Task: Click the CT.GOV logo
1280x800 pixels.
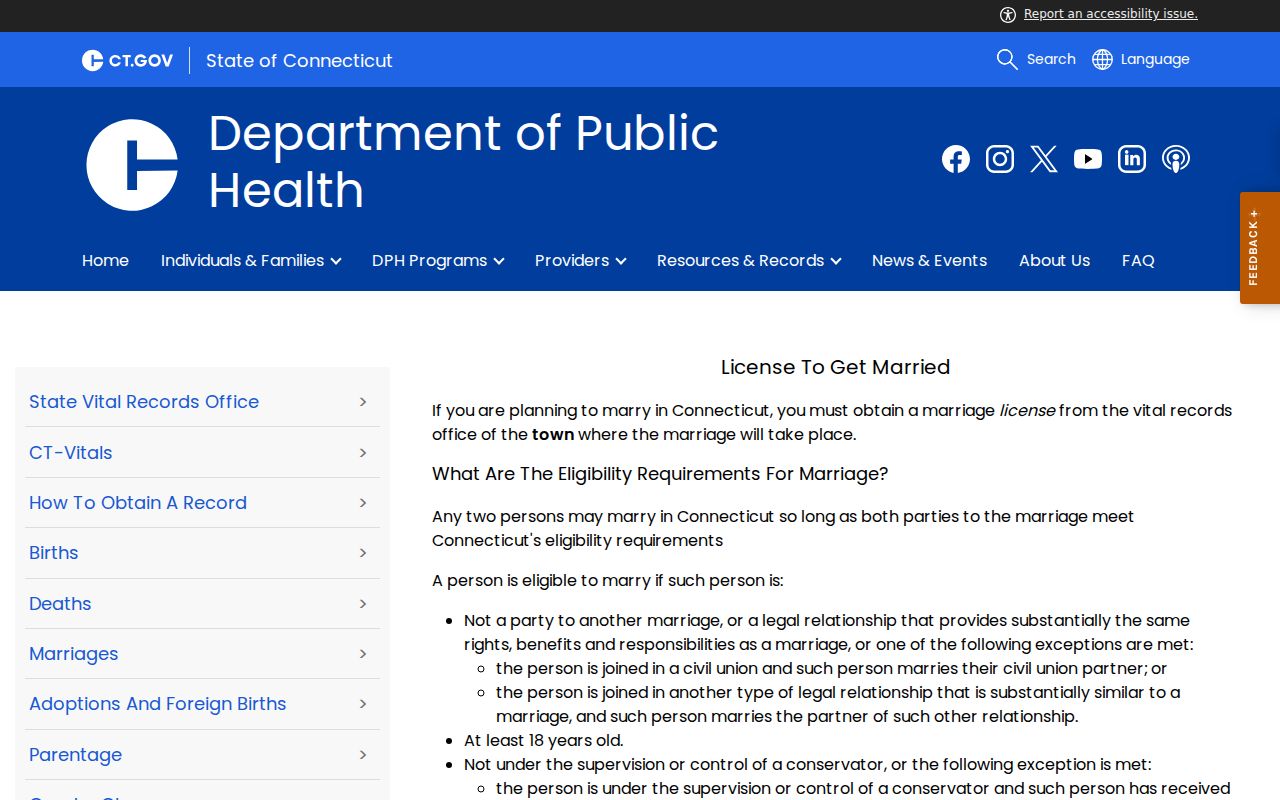Action: (128, 60)
